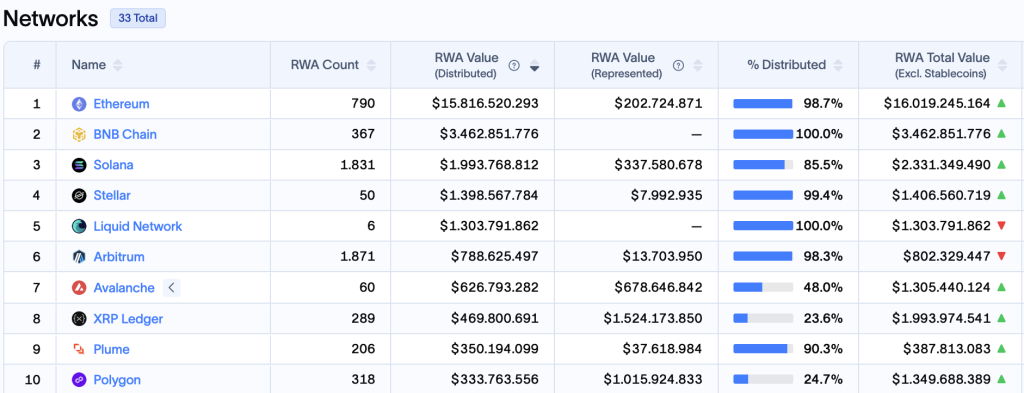Viewport: 1024px width, 393px height.
Task: Click red down arrow in Arbitrum row
Action: (1002, 257)
